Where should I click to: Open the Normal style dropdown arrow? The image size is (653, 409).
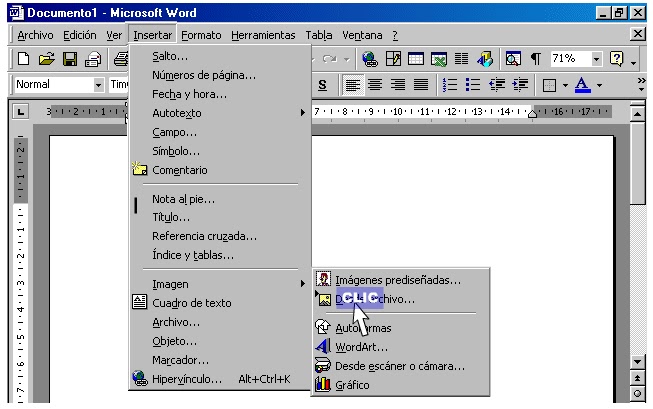(x=98, y=85)
